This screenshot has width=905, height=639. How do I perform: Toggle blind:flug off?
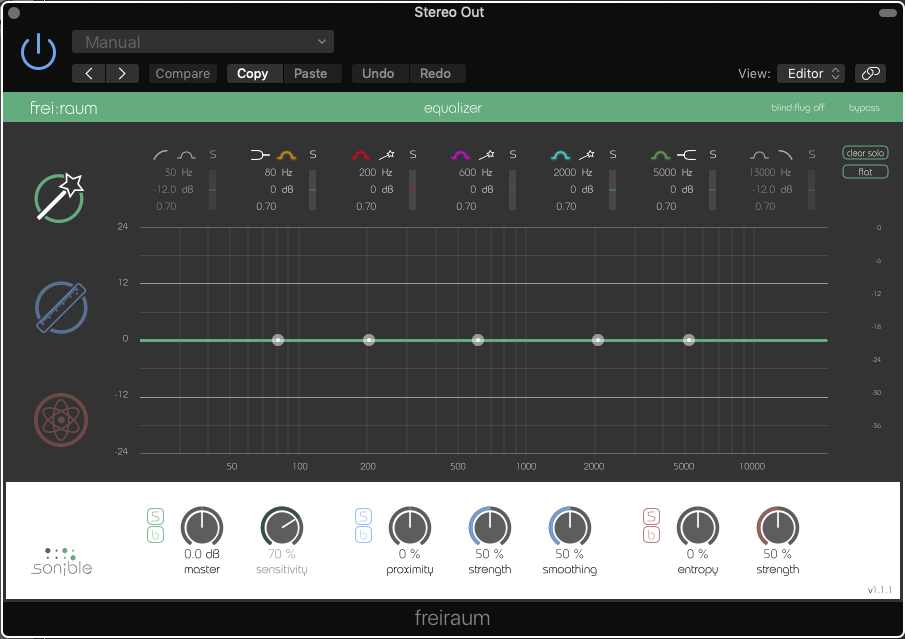coord(798,107)
